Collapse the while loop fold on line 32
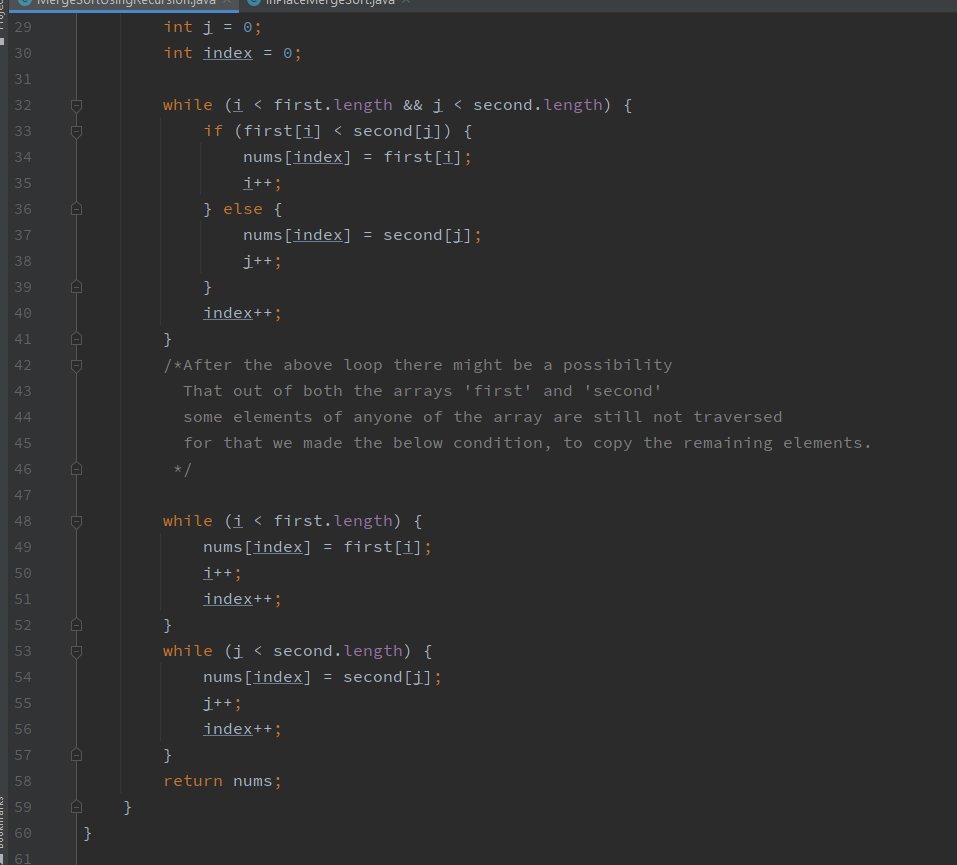This screenshot has height=865, width=957. pos(76,106)
